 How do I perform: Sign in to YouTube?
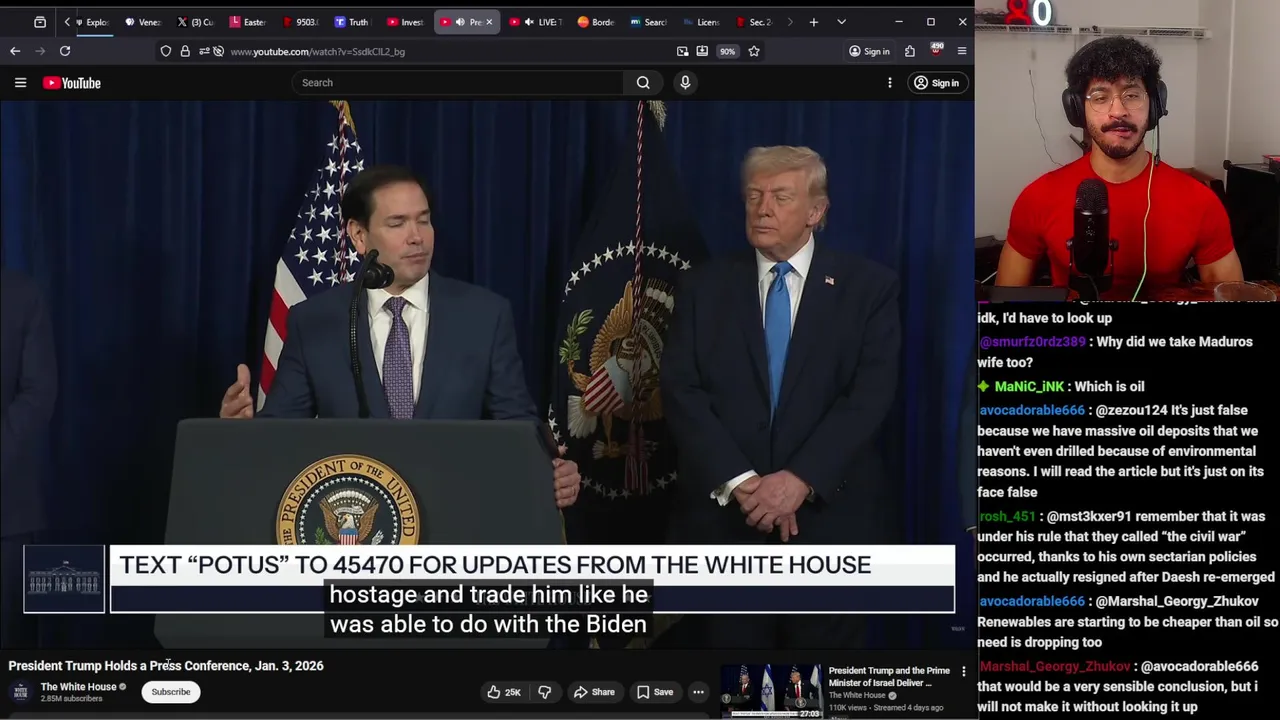click(937, 83)
